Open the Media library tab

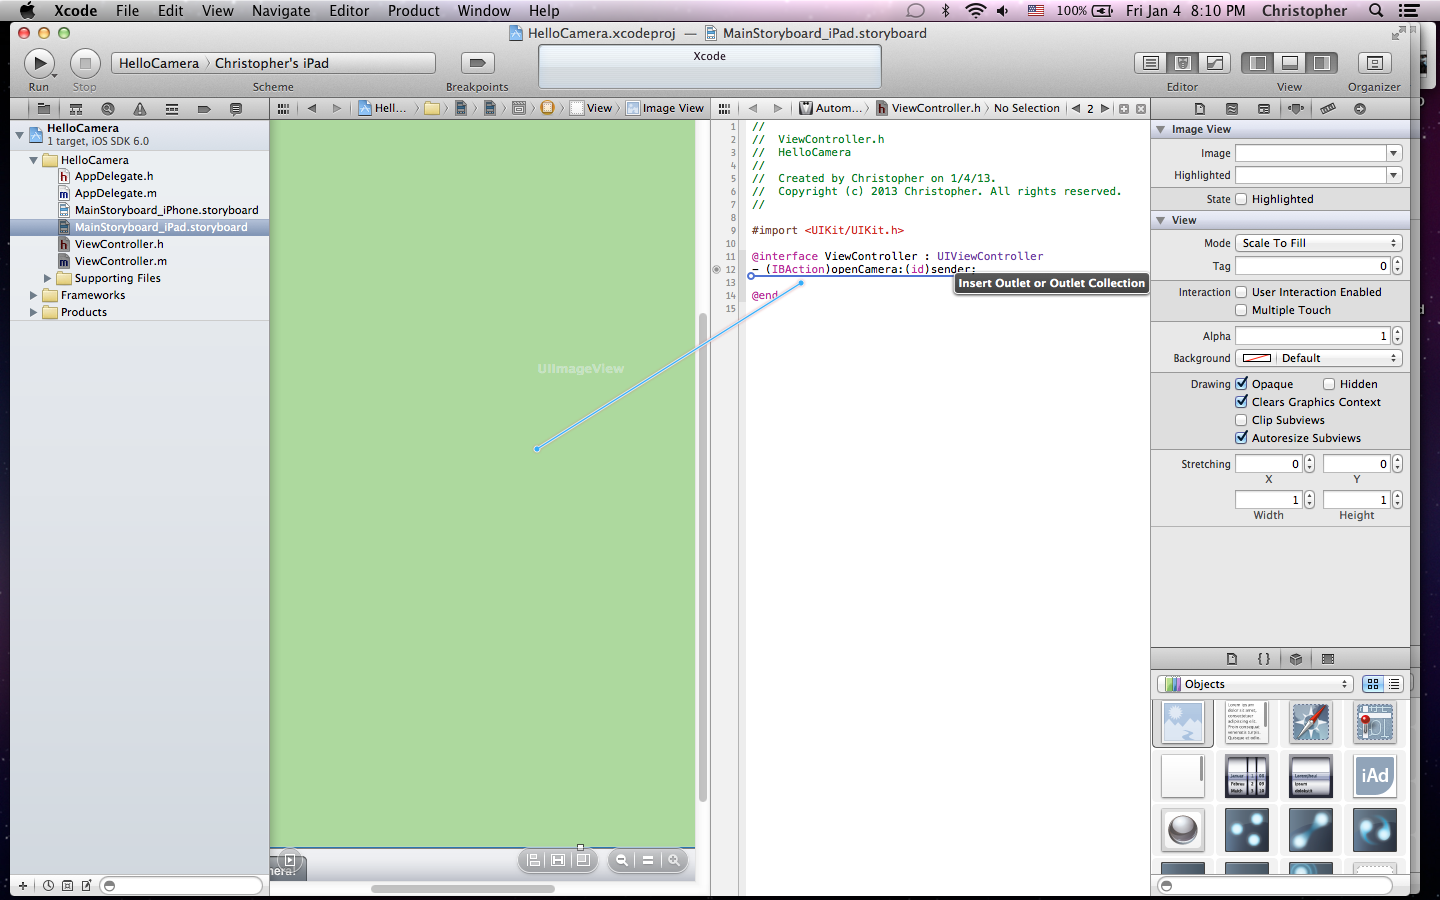1328,659
